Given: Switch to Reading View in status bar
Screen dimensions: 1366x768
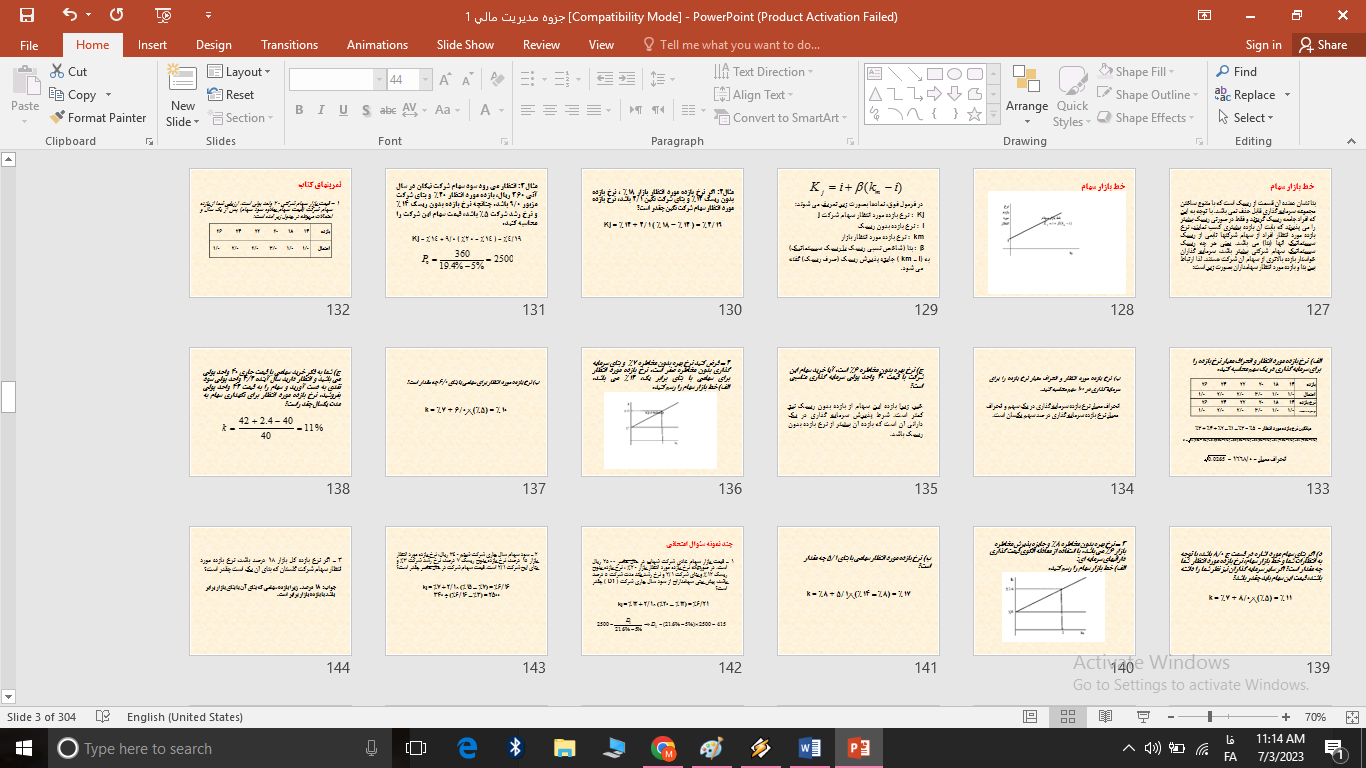Looking at the screenshot, I should point(1105,717).
